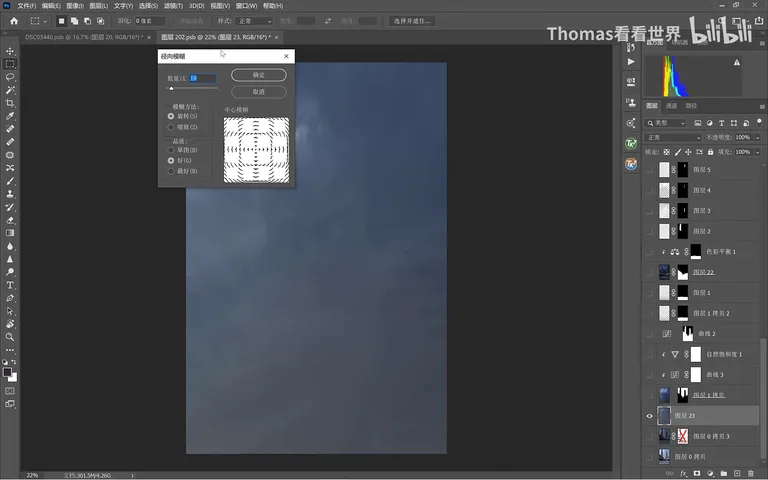Select the Brush tool
Viewport: 768px width, 480px height.
click(x=10, y=181)
